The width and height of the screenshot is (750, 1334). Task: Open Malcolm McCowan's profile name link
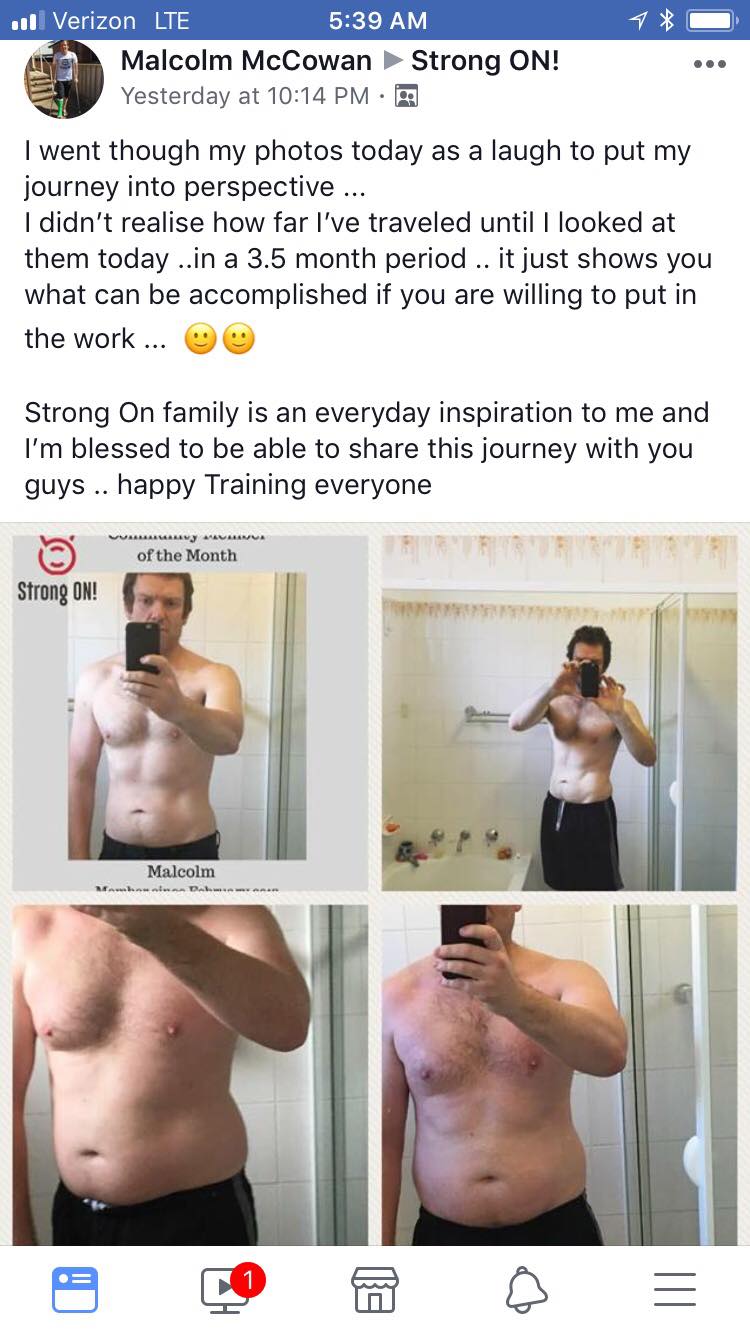246,60
